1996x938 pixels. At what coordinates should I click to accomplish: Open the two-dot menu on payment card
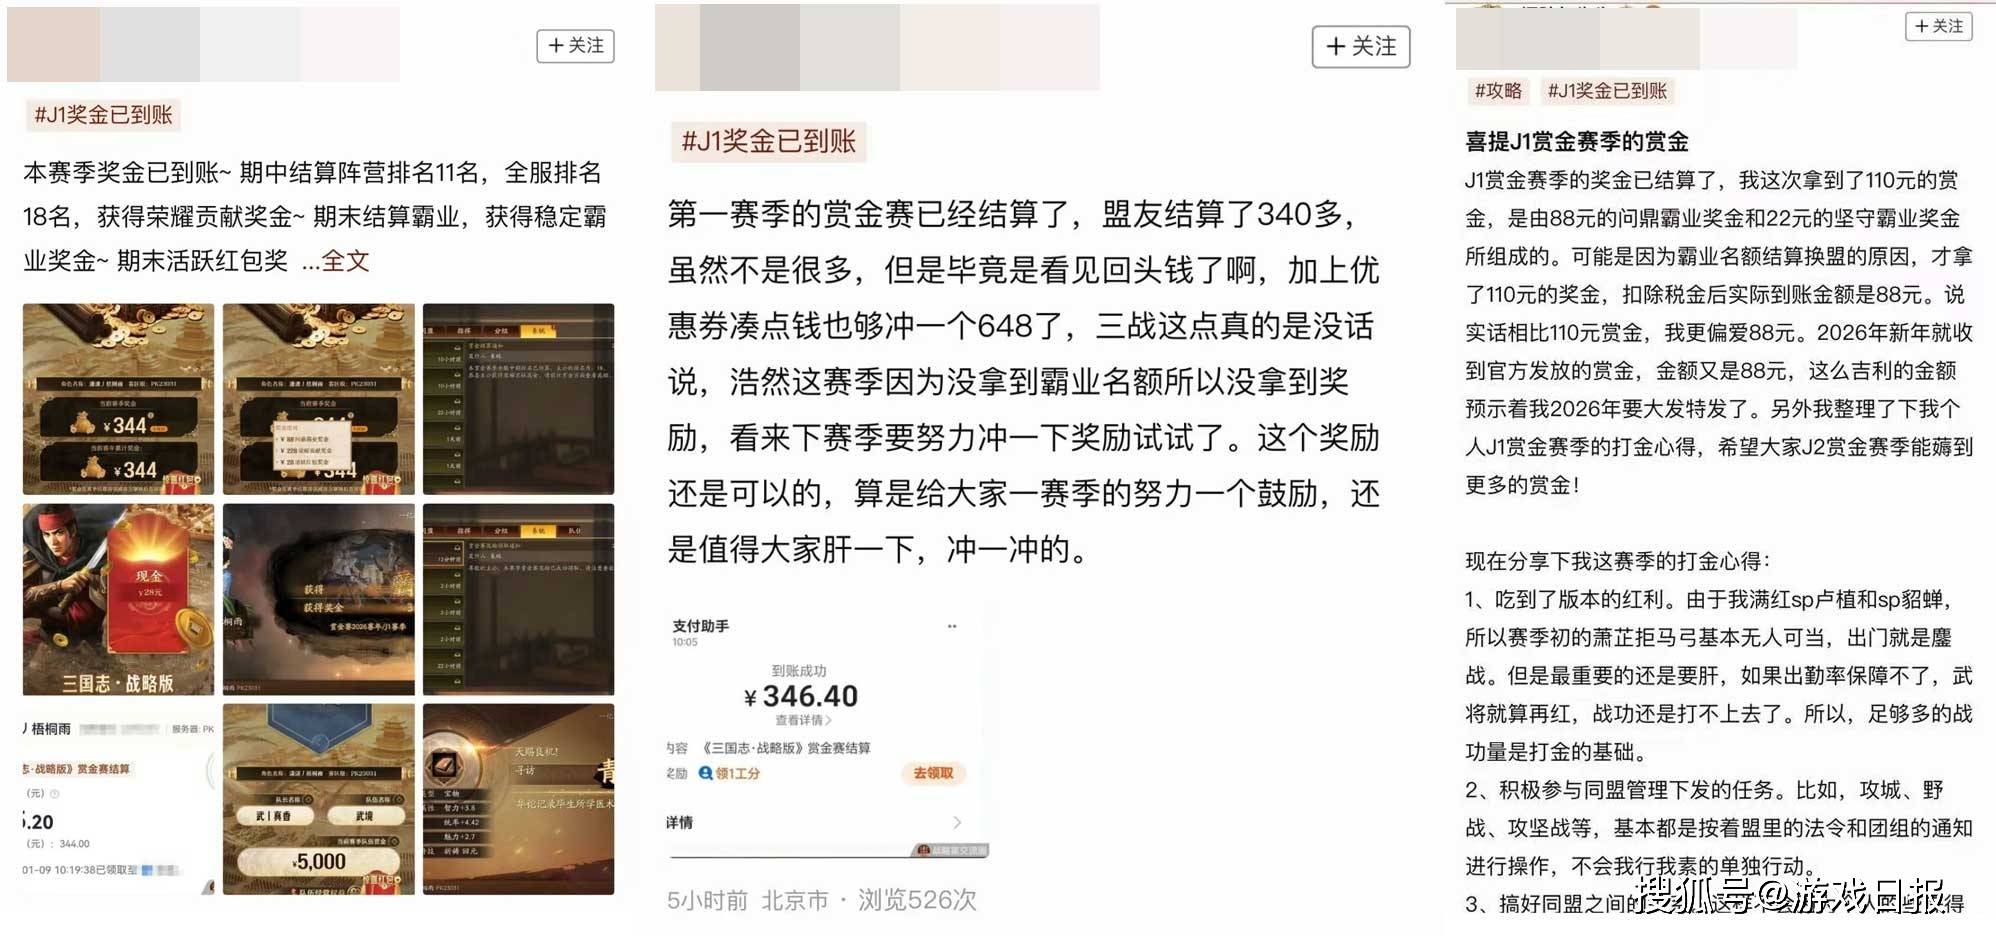coord(952,626)
